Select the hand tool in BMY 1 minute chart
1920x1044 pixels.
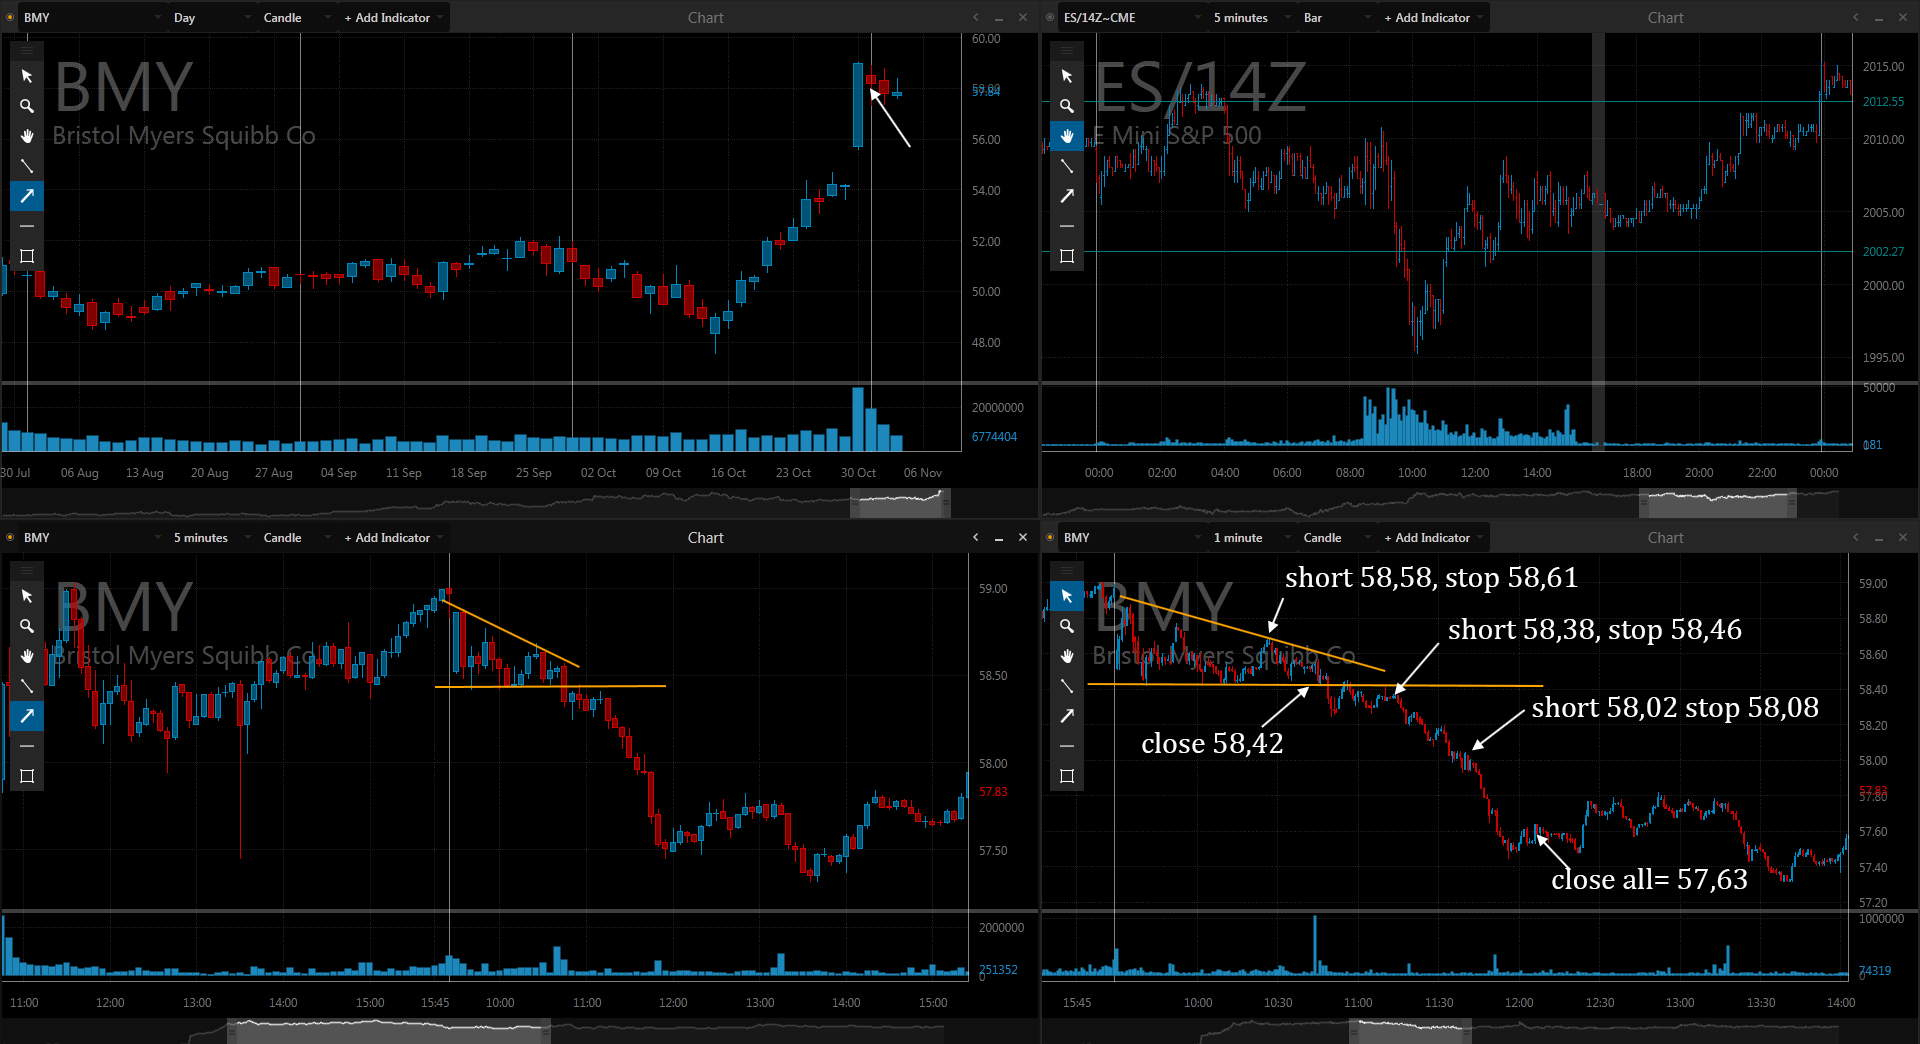[1067, 656]
